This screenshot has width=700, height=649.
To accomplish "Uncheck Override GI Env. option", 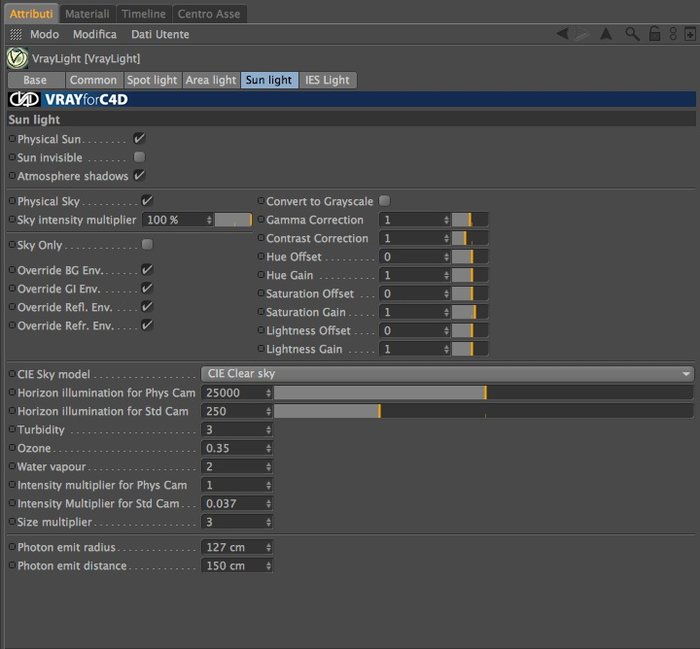I will (x=147, y=288).
